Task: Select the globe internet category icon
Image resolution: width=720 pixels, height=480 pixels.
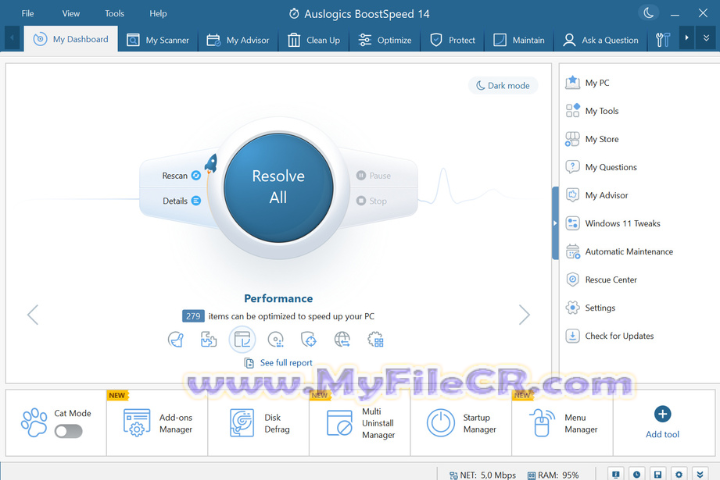Action: [342, 339]
